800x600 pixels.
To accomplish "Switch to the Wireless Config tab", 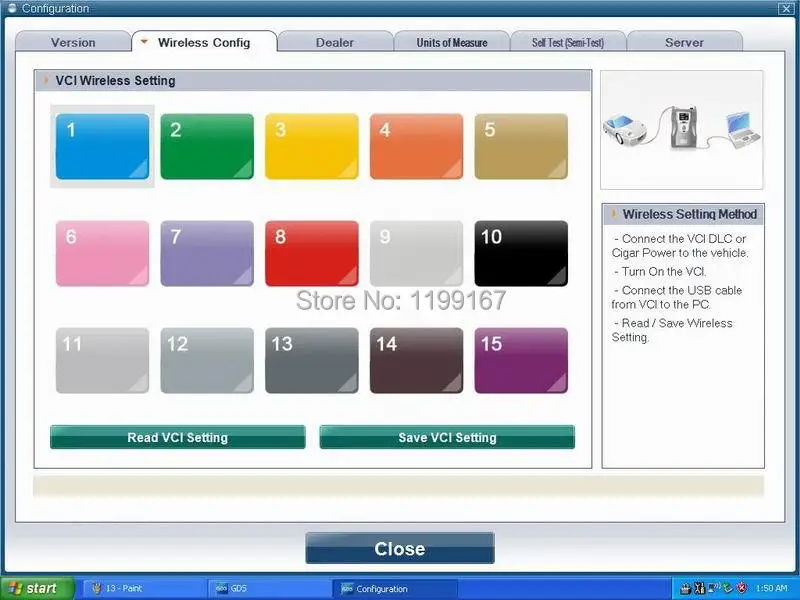I will [x=204, y=42].
